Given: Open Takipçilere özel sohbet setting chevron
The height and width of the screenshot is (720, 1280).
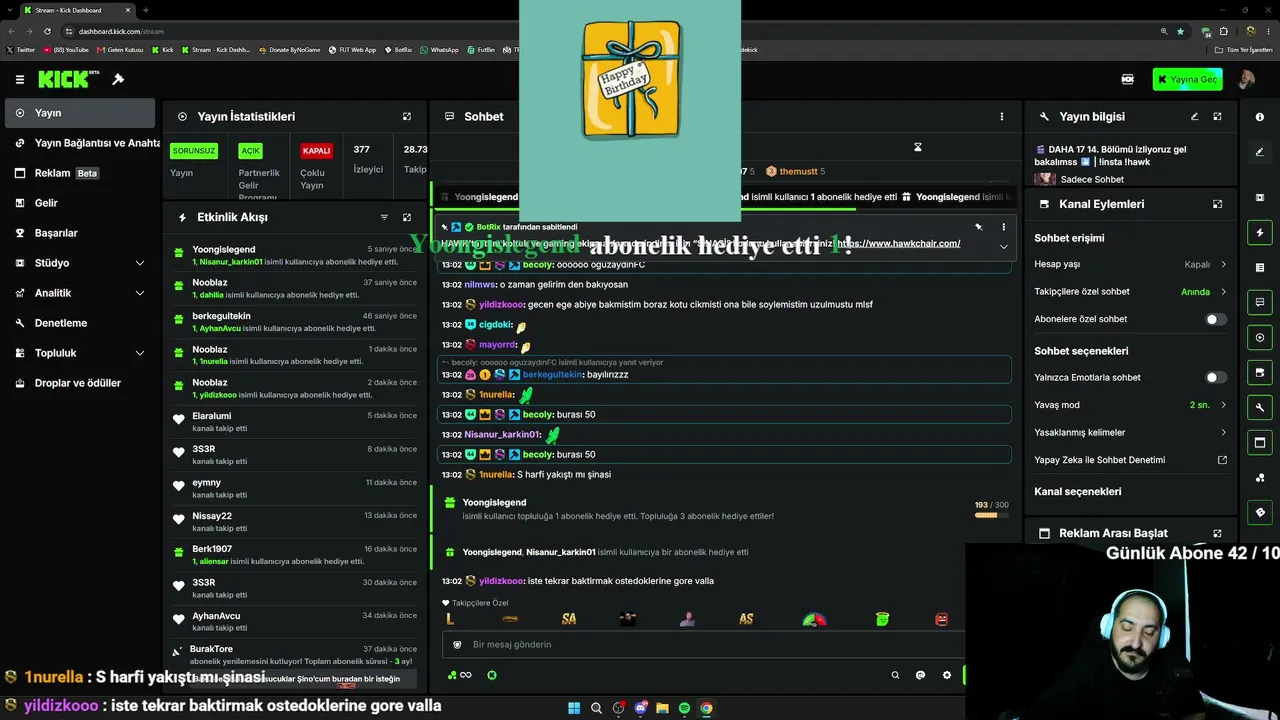Looking at the screenshot, I should tap(1223, 292).
